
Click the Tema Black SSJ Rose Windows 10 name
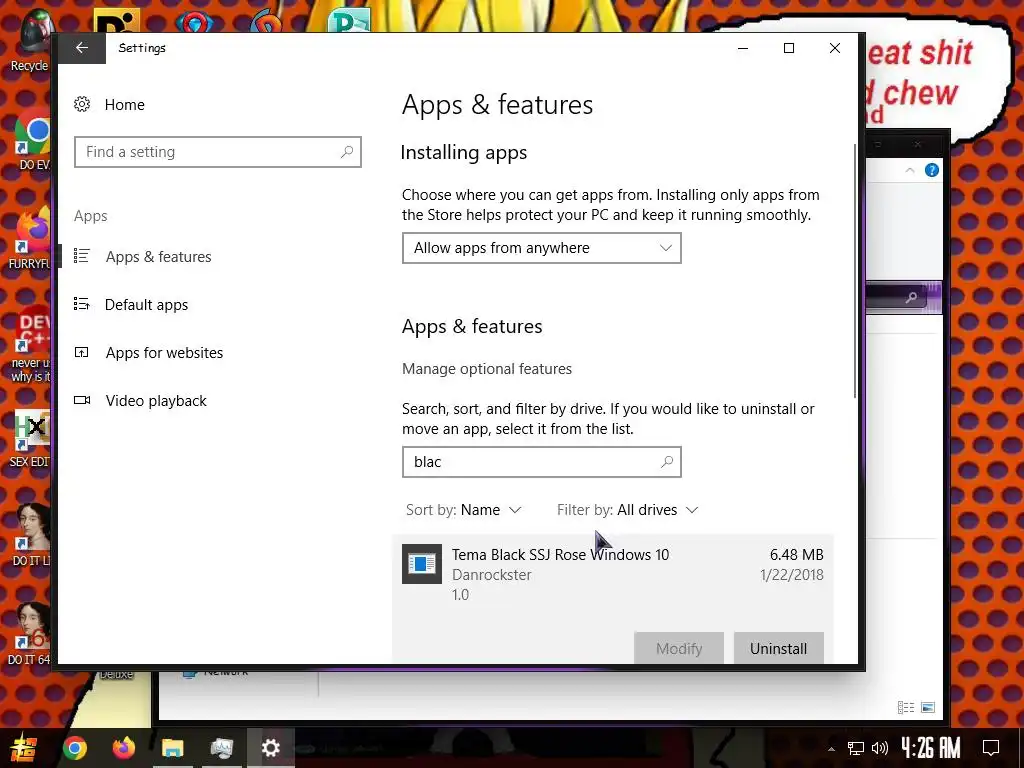[560, 554]
